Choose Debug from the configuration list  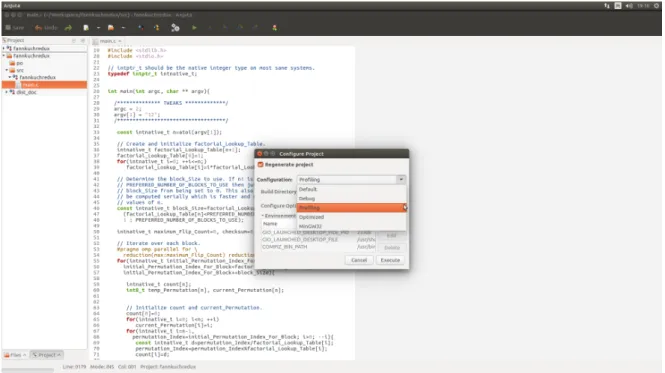coord(352,199)
